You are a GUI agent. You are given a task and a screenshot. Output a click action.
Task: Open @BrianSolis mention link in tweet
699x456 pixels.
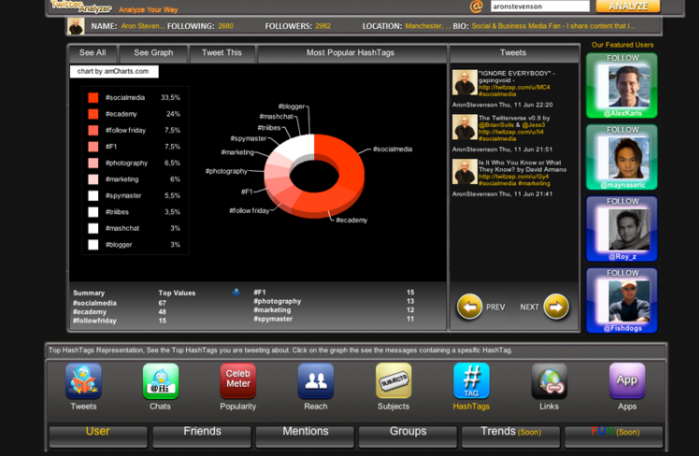(x=497, y=125)
